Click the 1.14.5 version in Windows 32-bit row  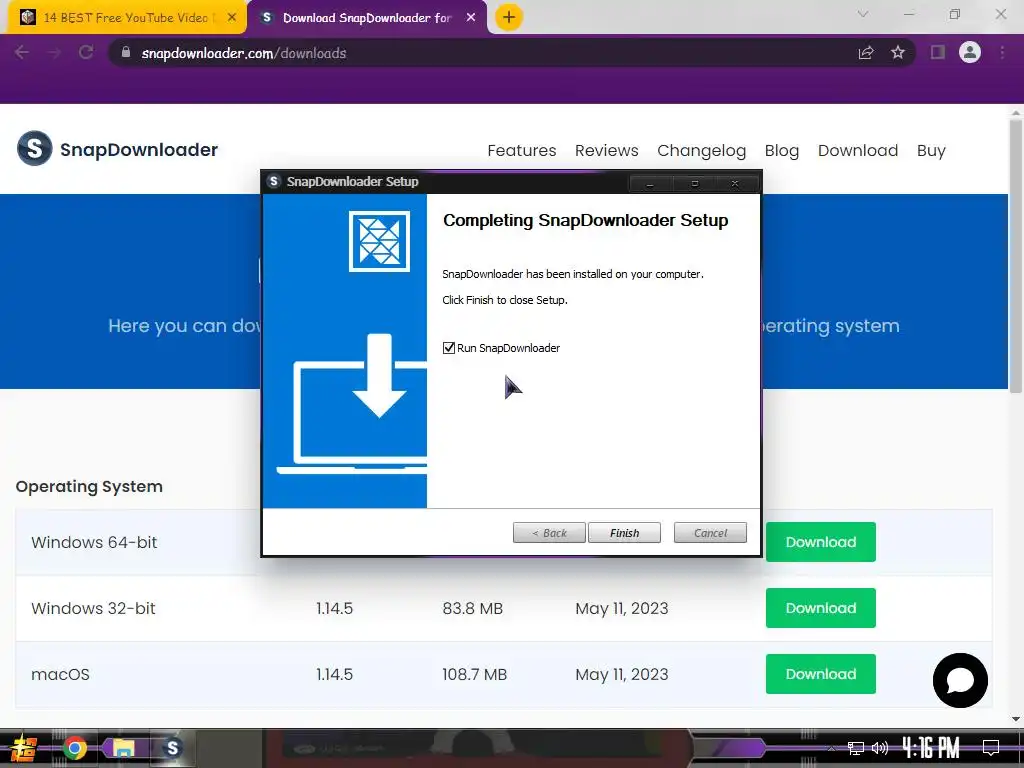[334, 609]
